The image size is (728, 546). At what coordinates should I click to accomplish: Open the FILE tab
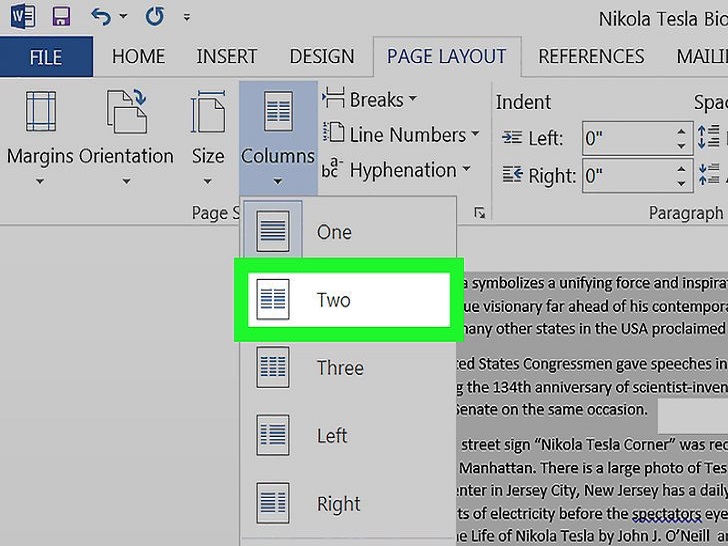(46, 57)
